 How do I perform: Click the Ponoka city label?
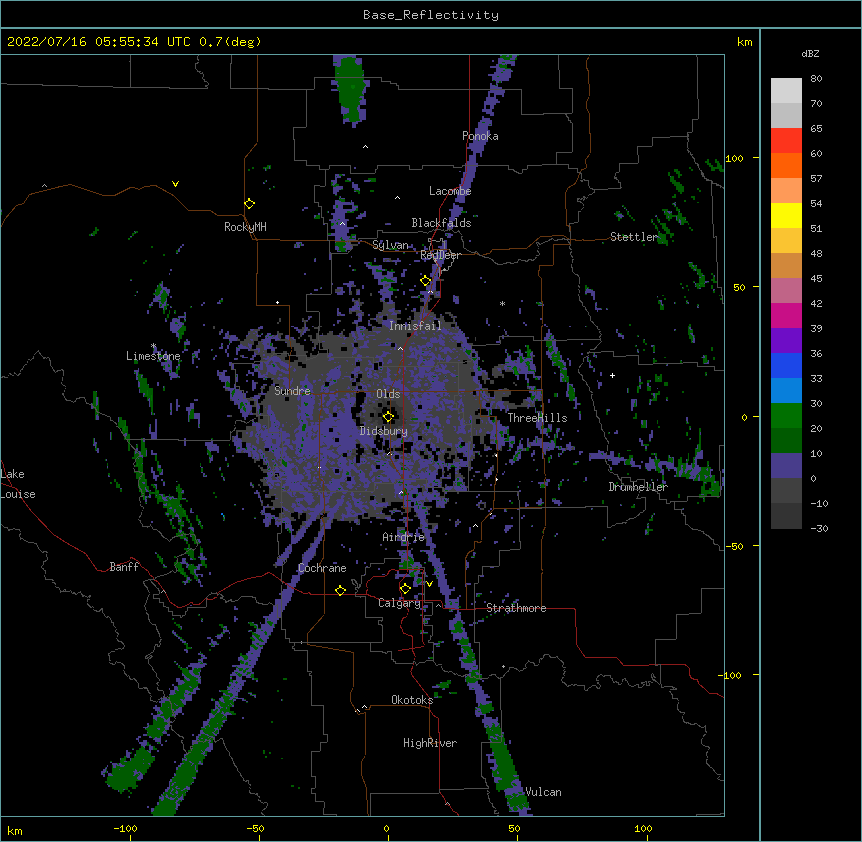click(x=480, y=136)
